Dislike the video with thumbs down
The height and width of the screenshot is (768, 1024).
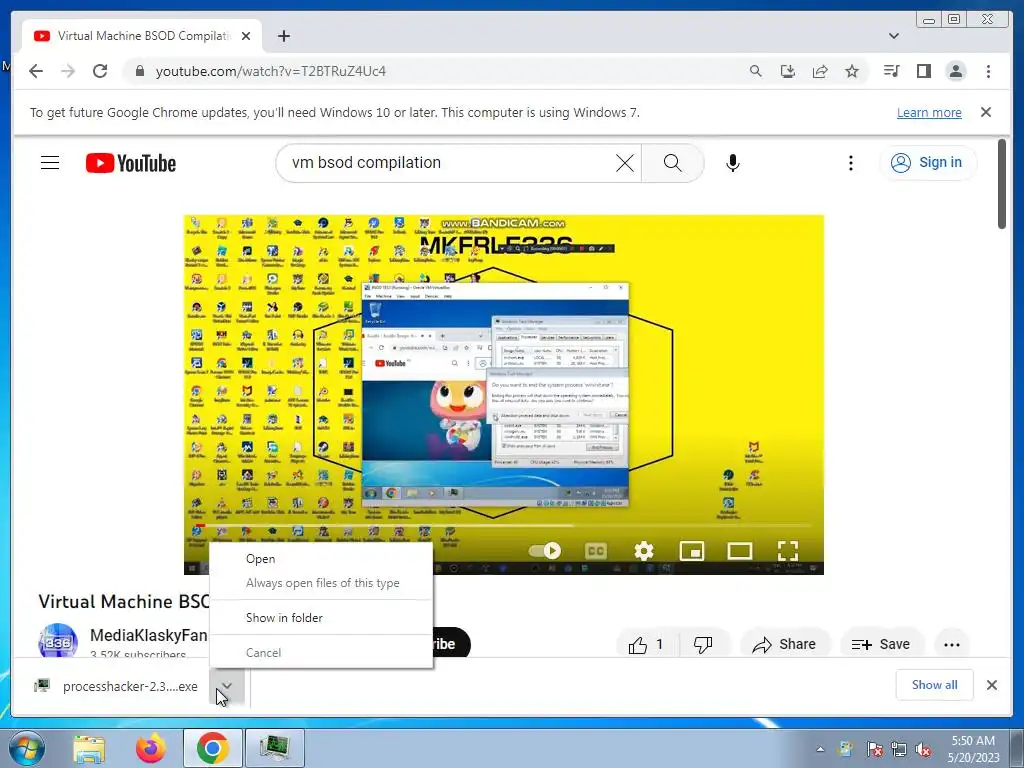(703, 645)
